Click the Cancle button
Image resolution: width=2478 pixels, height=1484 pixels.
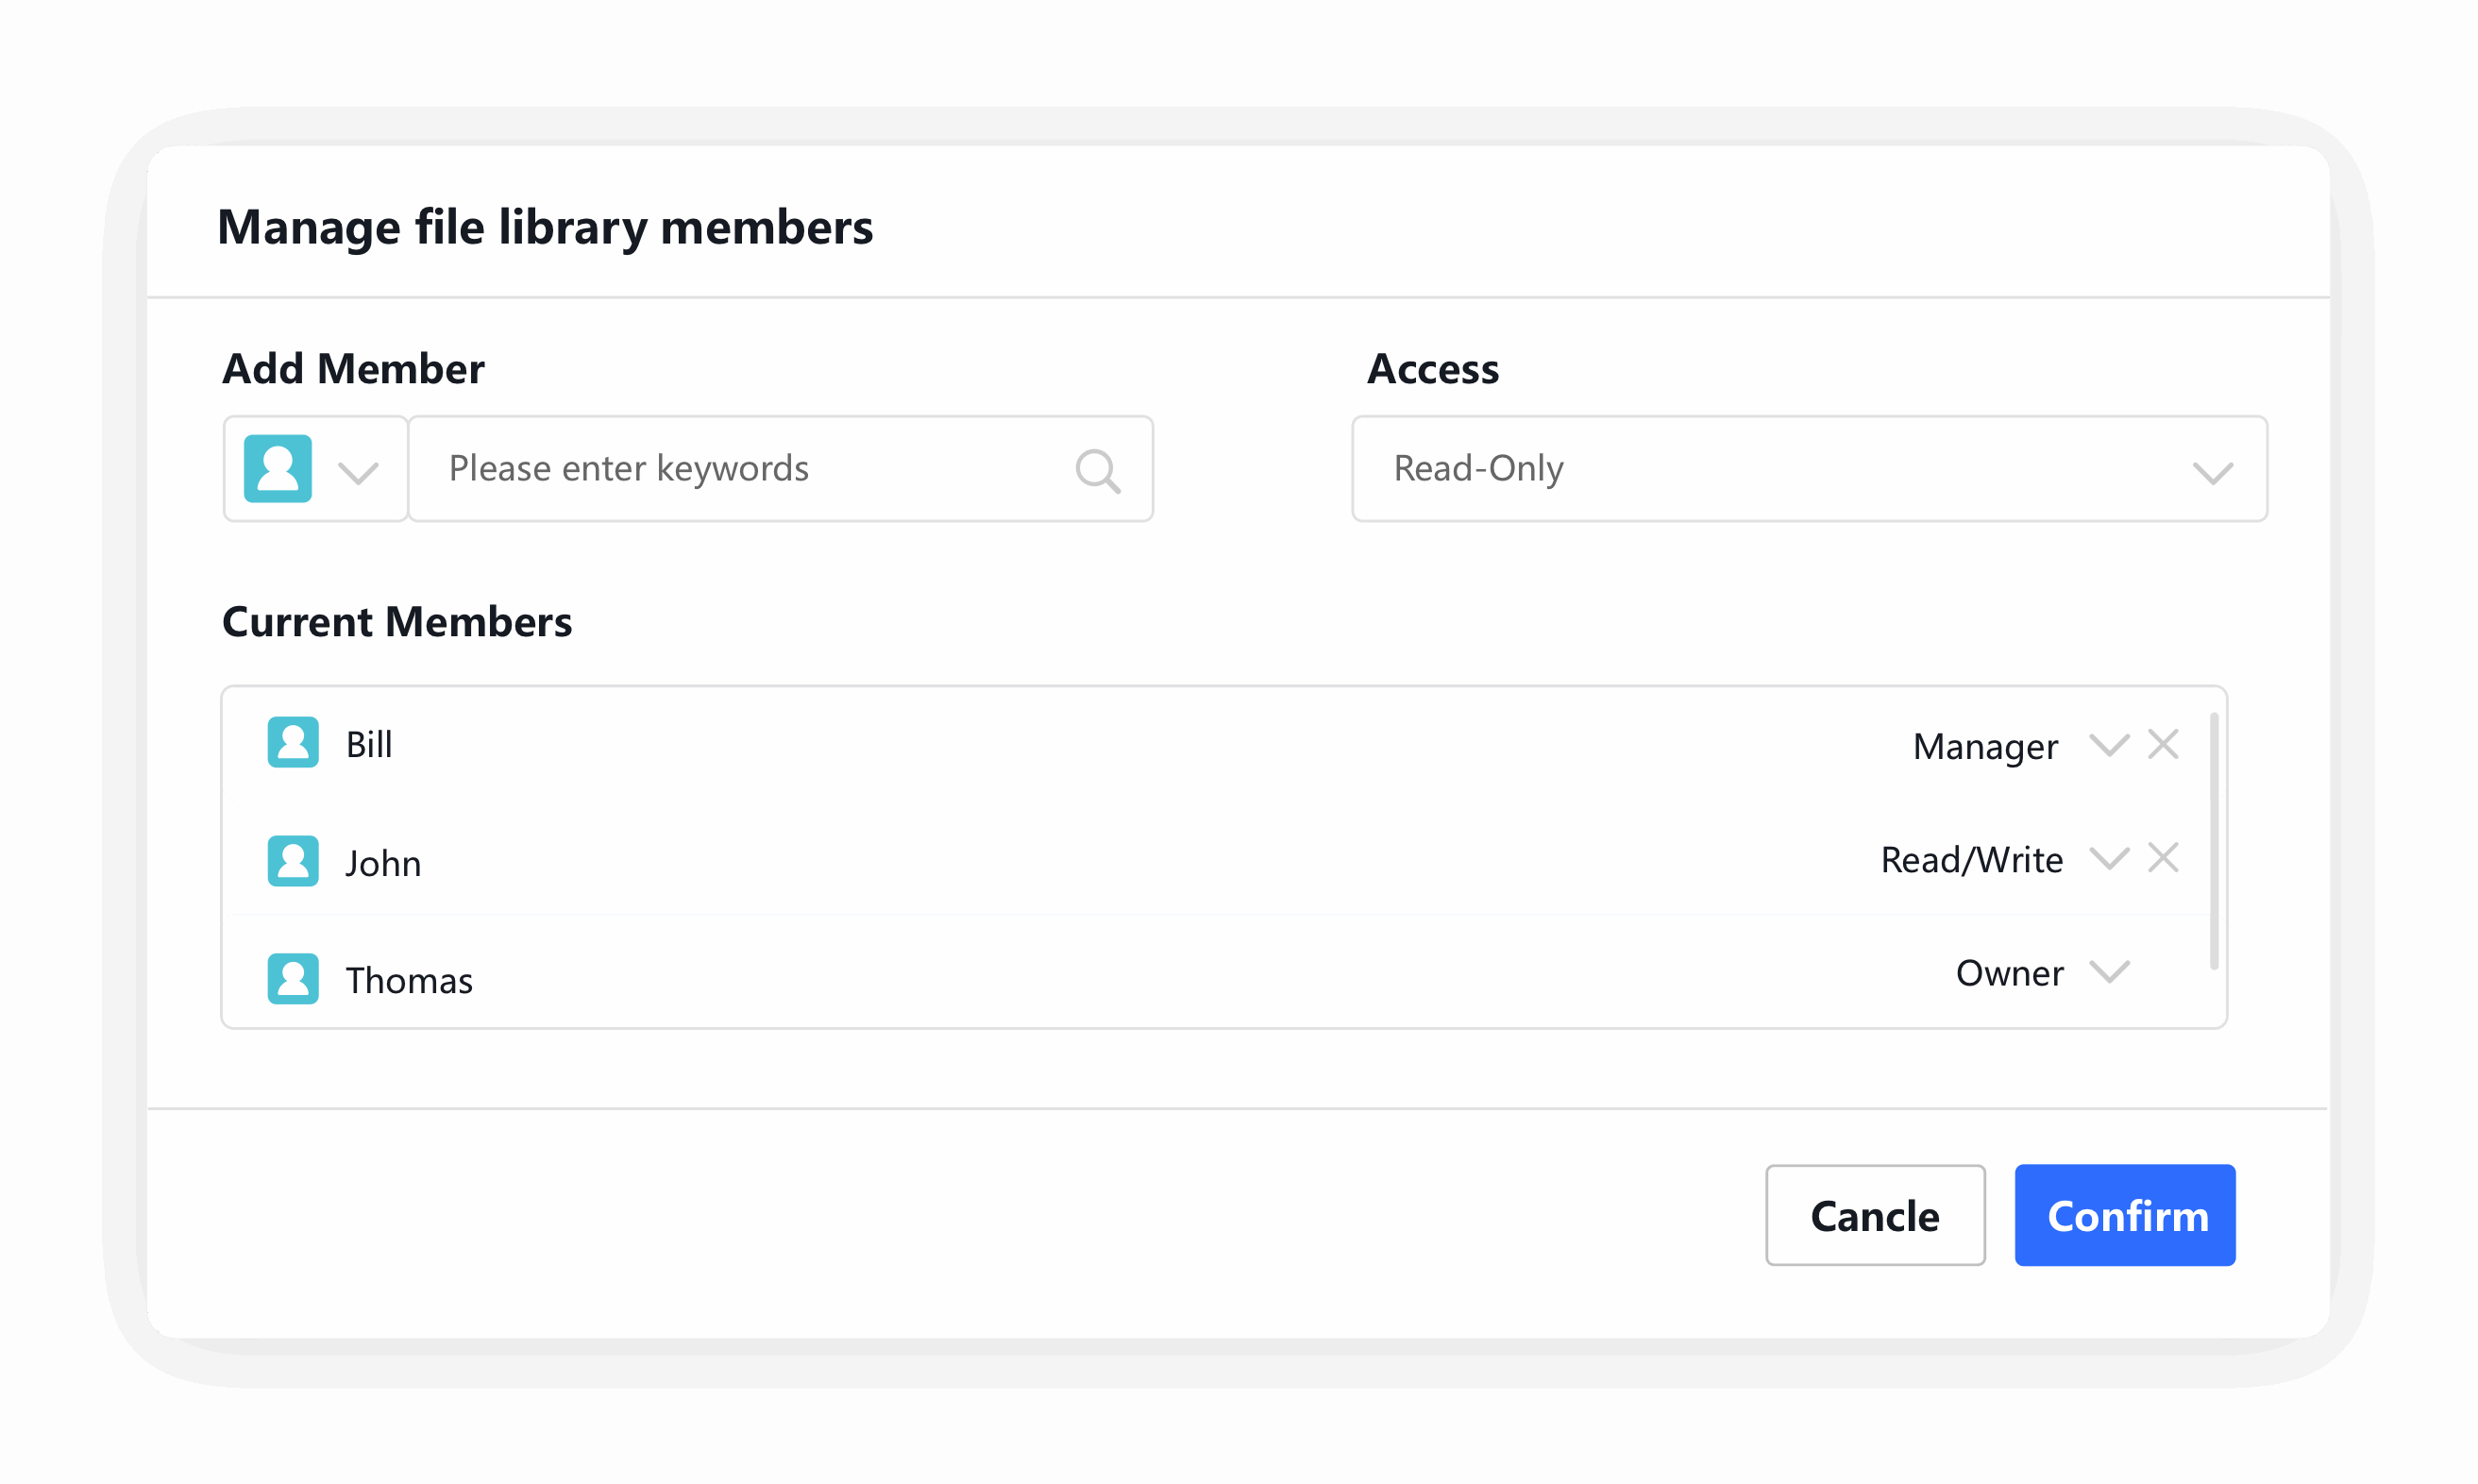(1875, 1215)
